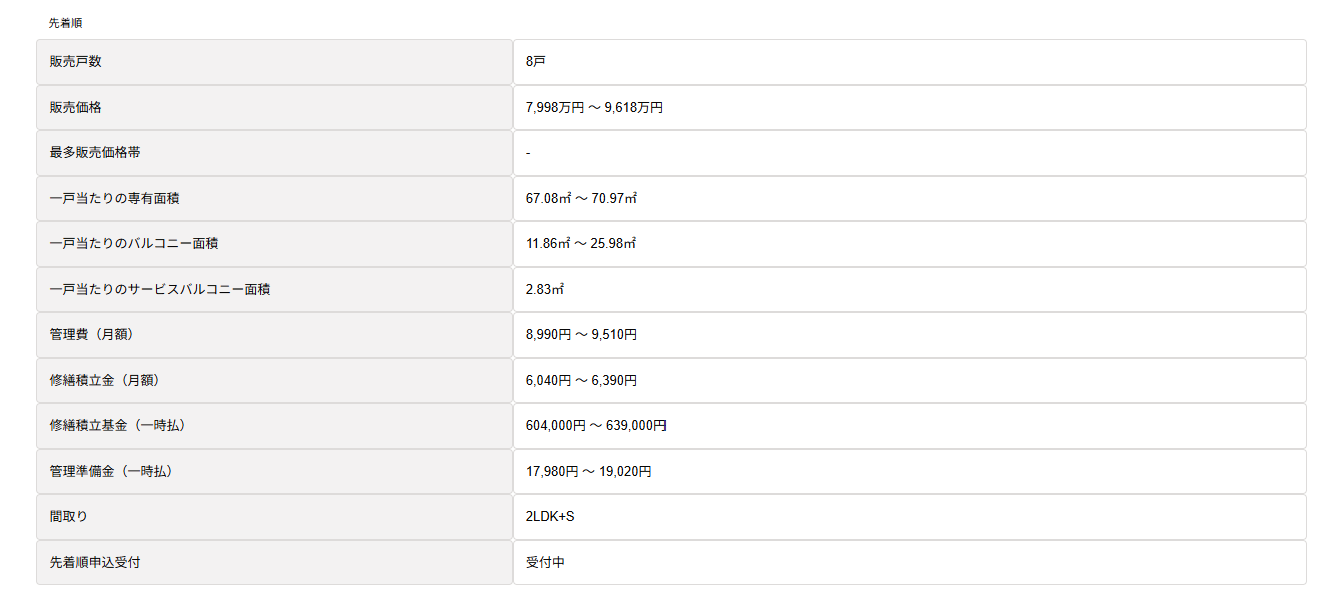Image resolution: width=1326 pixels, height=600 pixels.
Task: Select the 11.86㎡～25.98㎡ balcony value
Action: (x=581, y=244)
